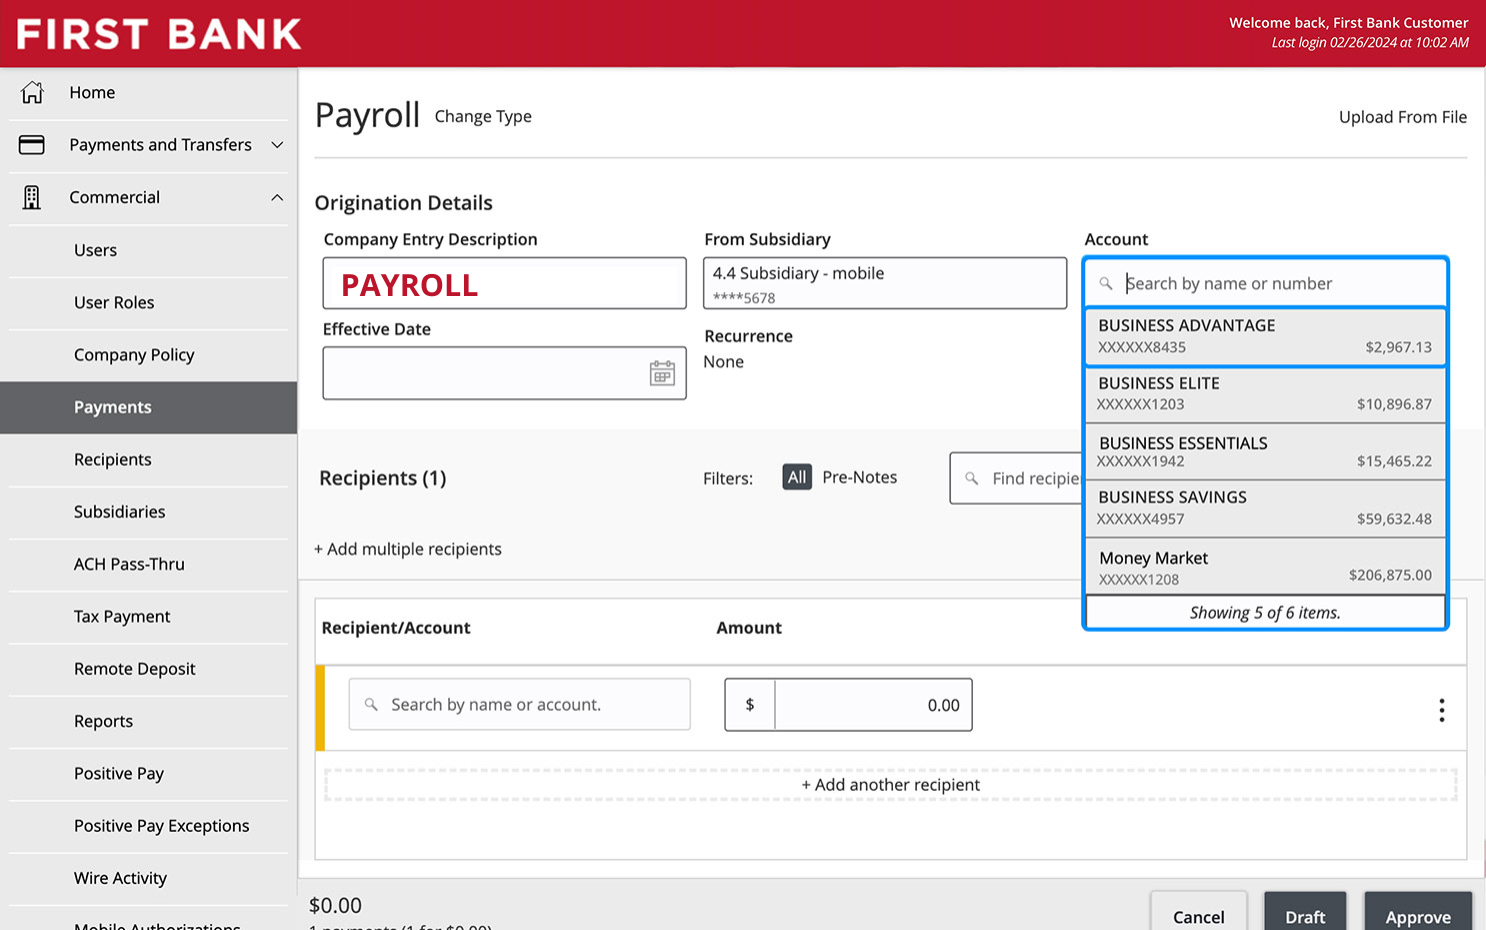Screen dimensions: 1486x930
Task: Click the Payments and Transfers card icon
Action: pyautogui.click(x=32, y=145)
